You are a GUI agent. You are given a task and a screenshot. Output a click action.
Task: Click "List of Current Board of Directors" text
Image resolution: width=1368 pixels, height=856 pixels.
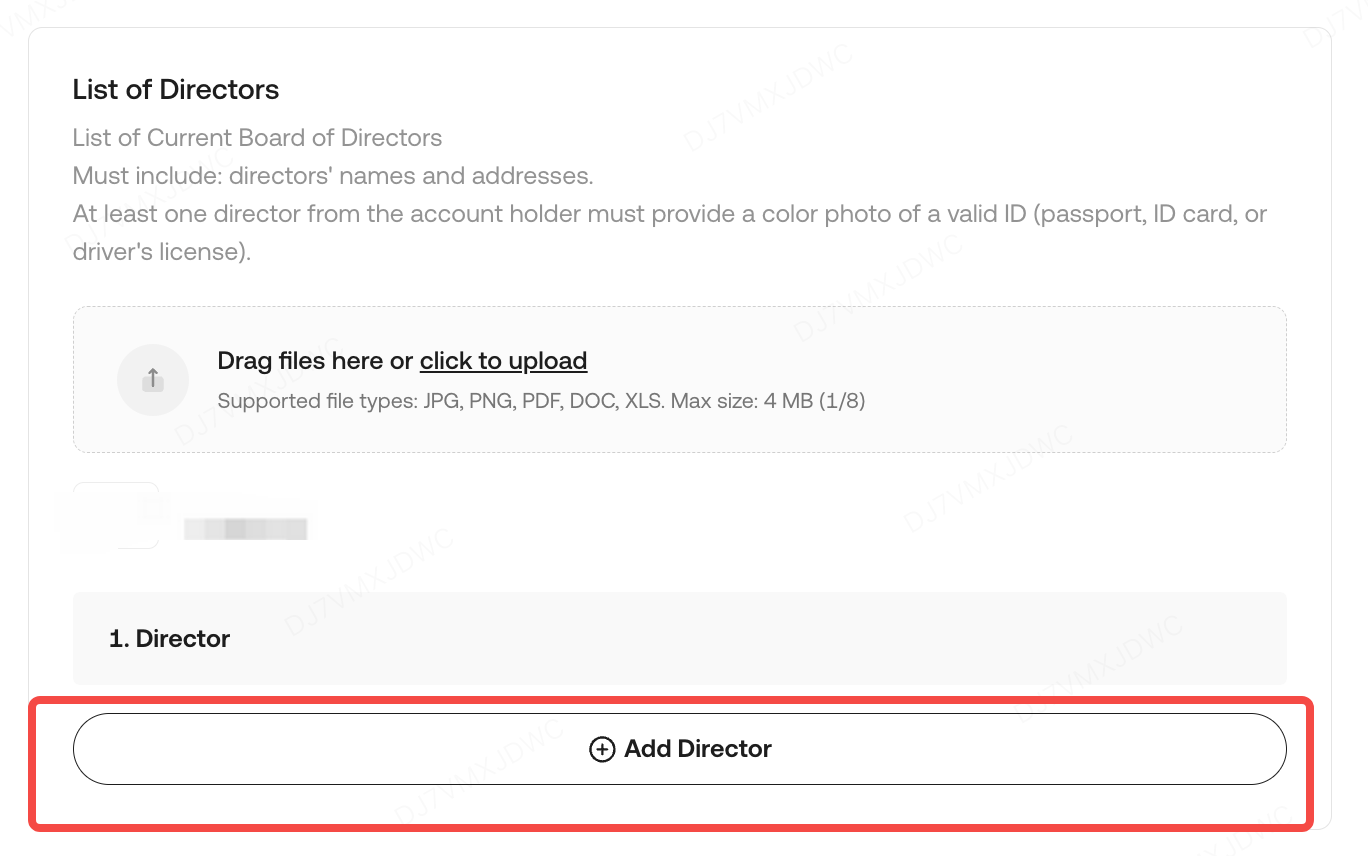point(257,137)
